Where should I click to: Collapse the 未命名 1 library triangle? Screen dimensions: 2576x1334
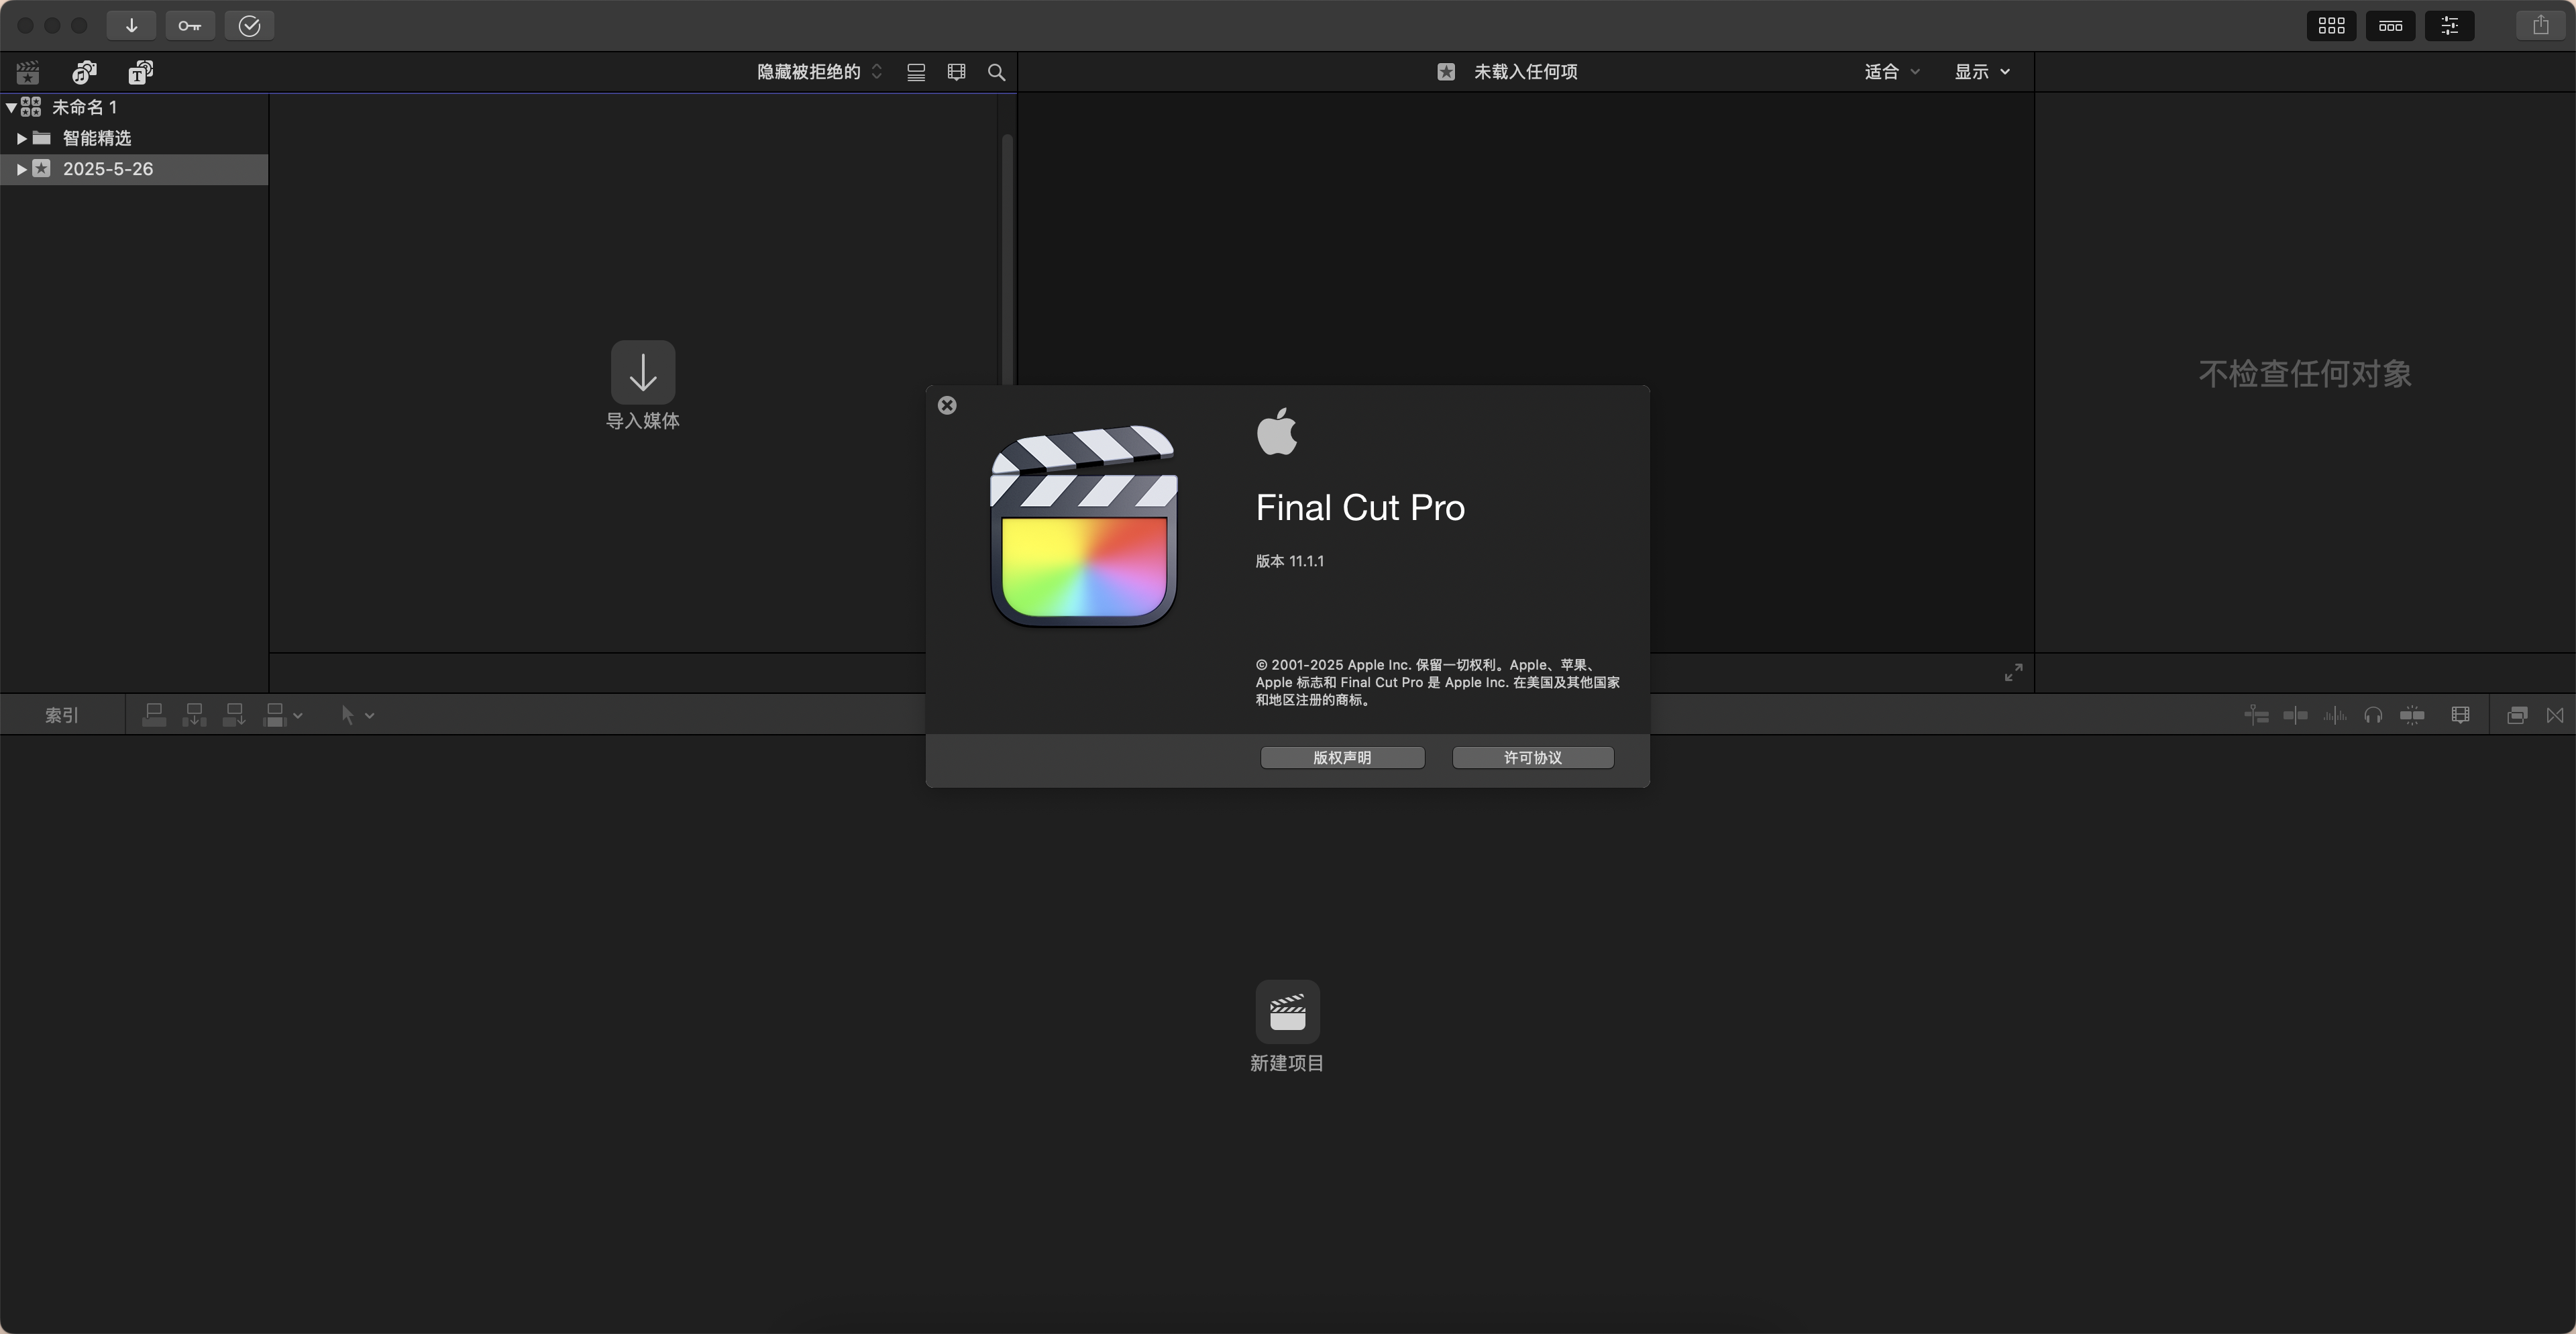pos(11,107)
